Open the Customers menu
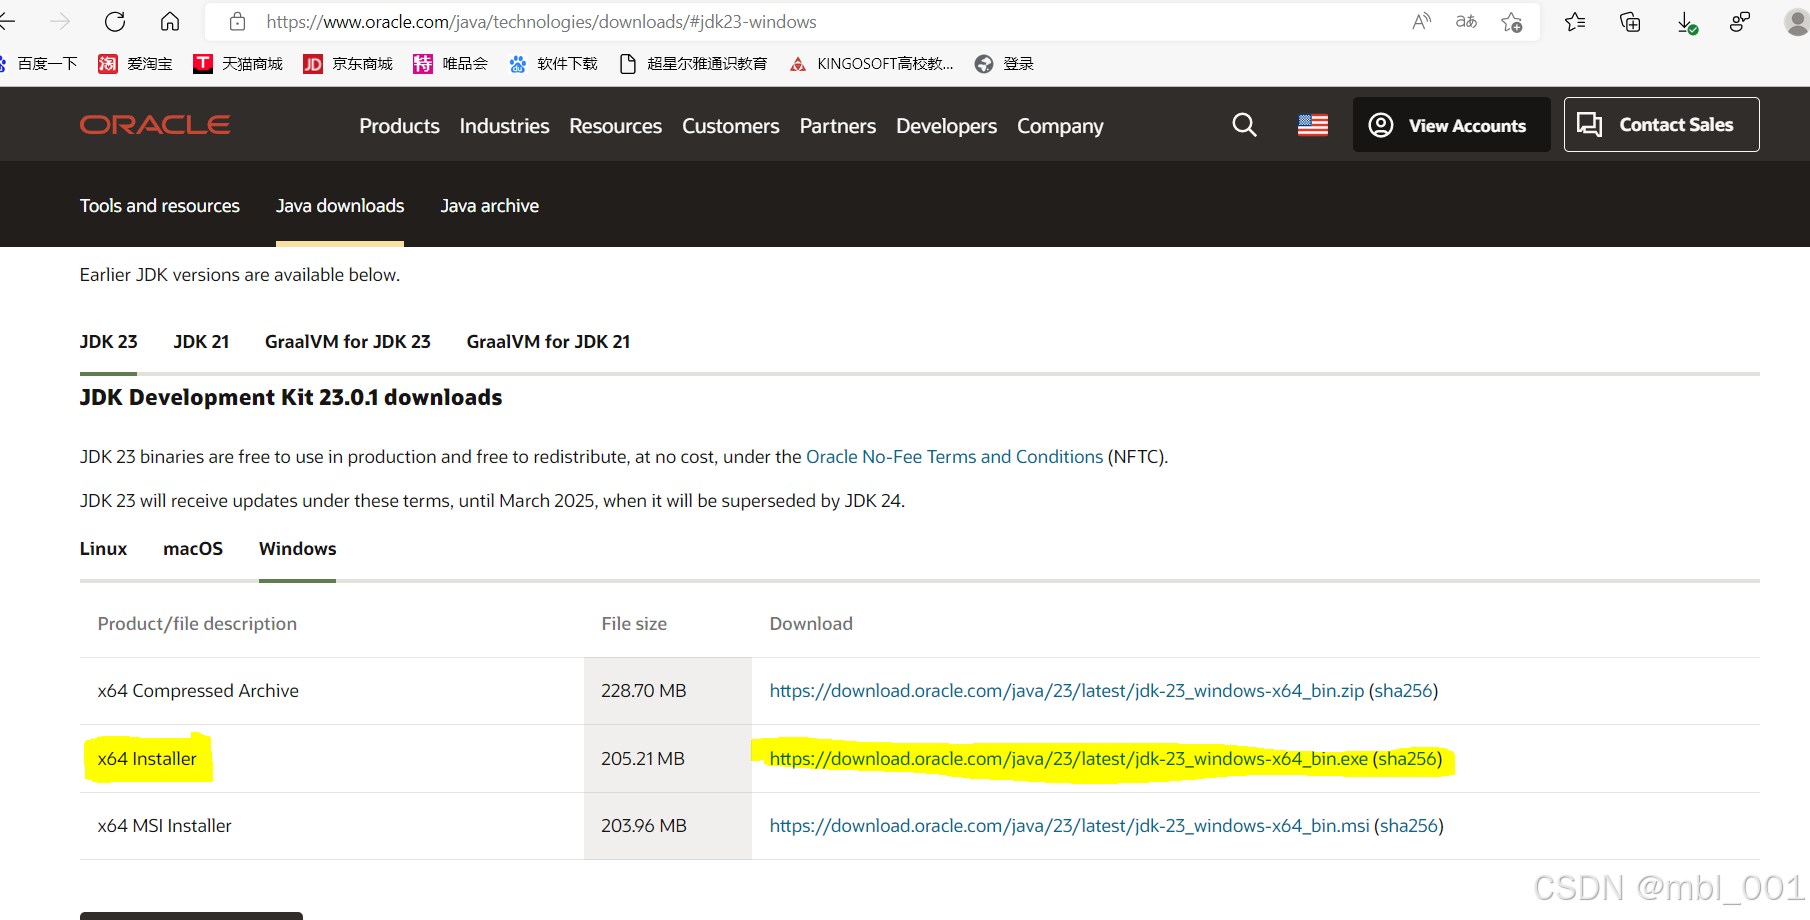Screen dimensions: 1810x920 coord(730,126)
